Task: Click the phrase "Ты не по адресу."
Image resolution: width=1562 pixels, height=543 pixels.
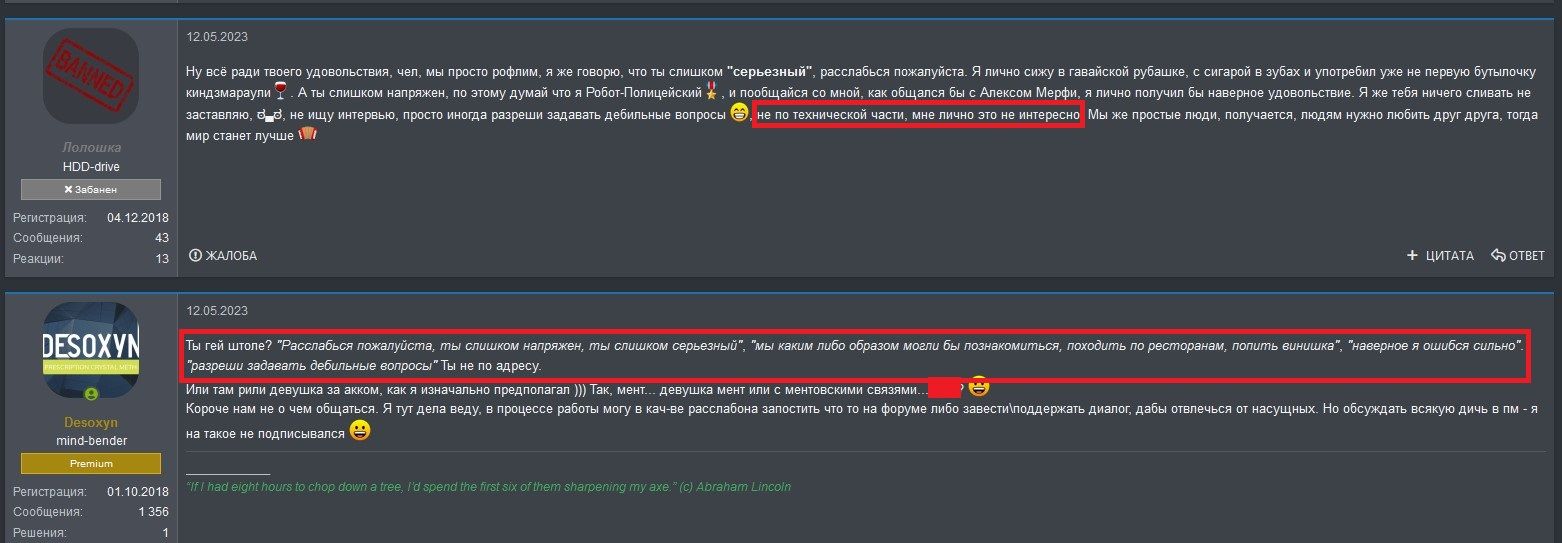Action: pyautogui.click(x=491, y=366)
